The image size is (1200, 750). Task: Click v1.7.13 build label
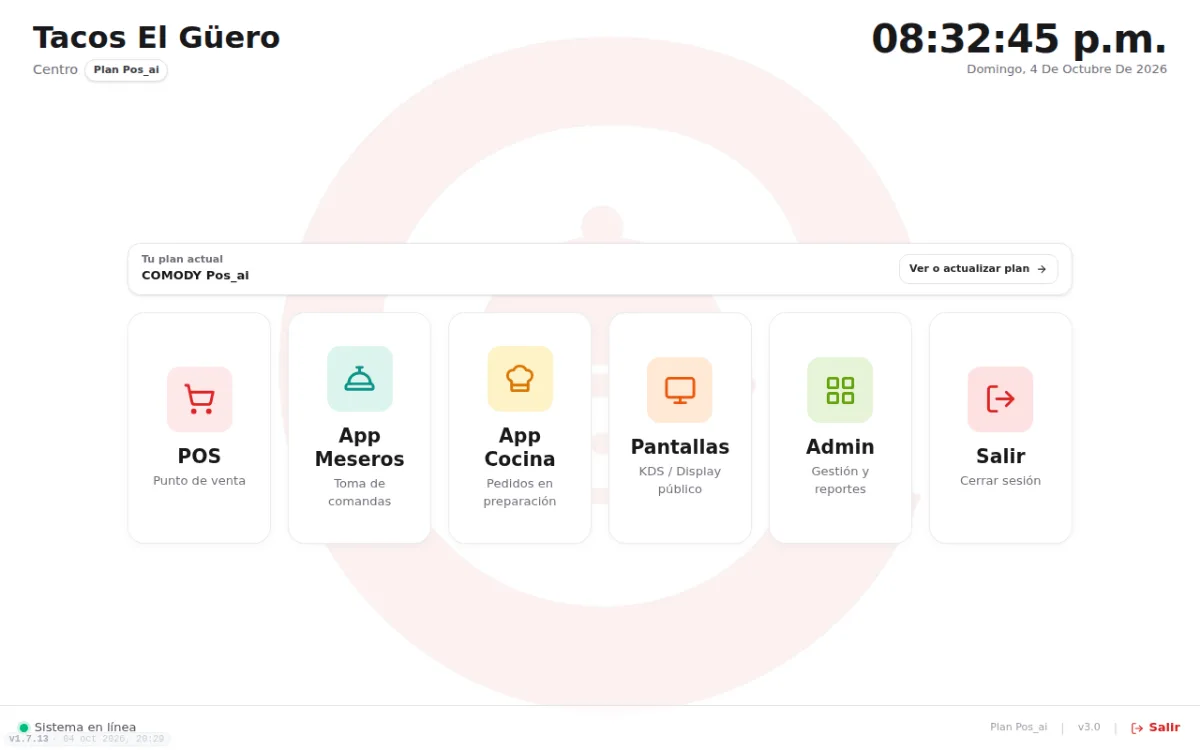tap(28, 739)
